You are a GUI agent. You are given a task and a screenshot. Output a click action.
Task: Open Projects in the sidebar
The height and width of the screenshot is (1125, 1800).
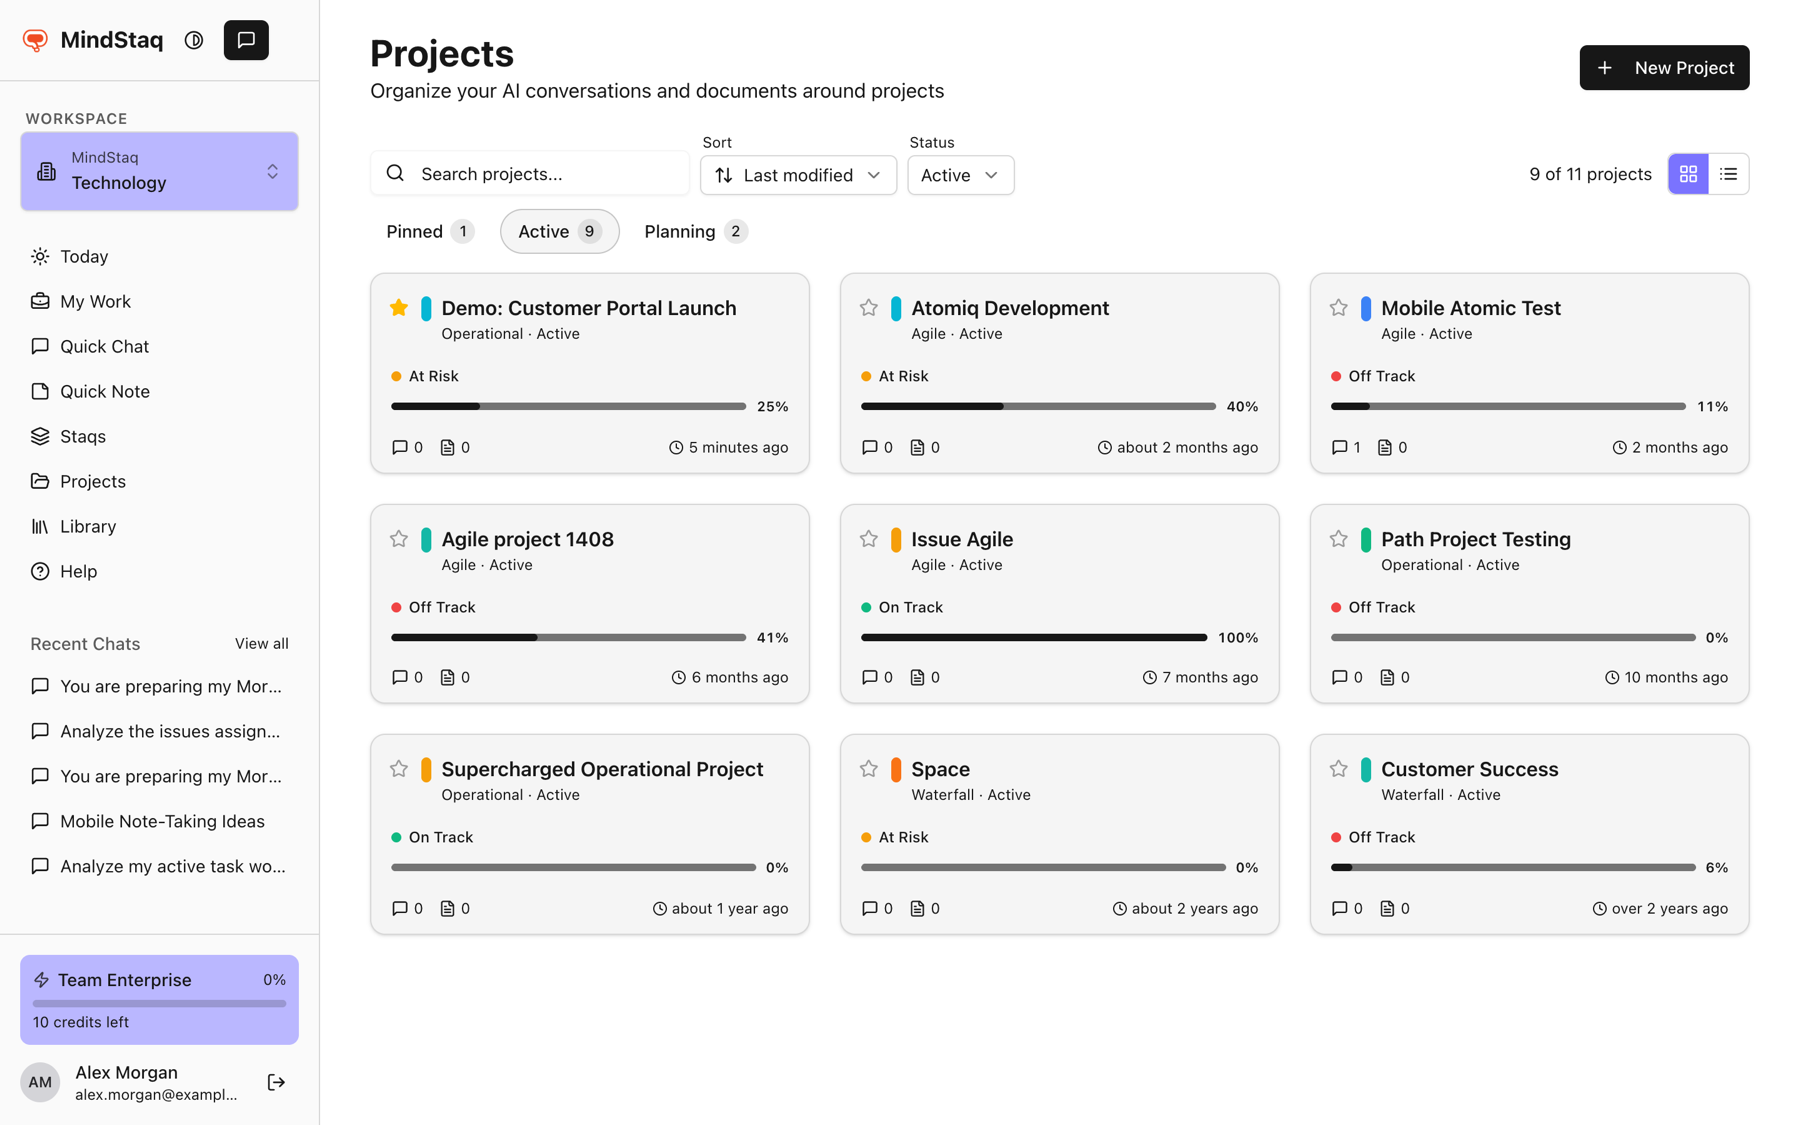160,482
